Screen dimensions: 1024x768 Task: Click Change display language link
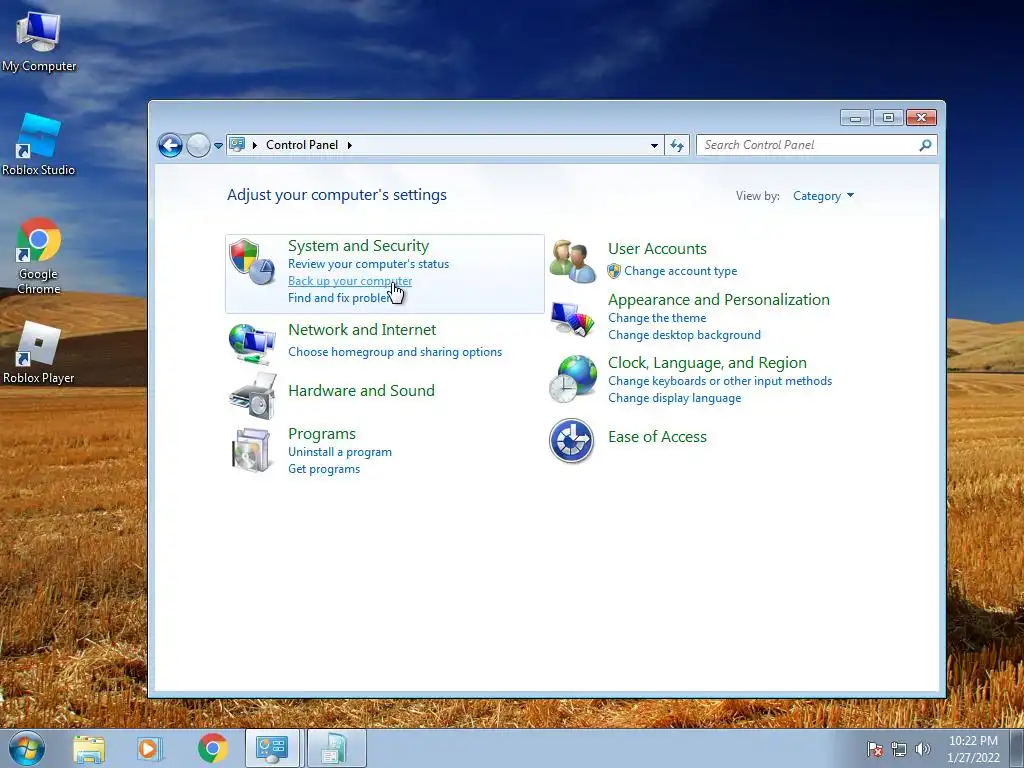[x=675, y=398]
